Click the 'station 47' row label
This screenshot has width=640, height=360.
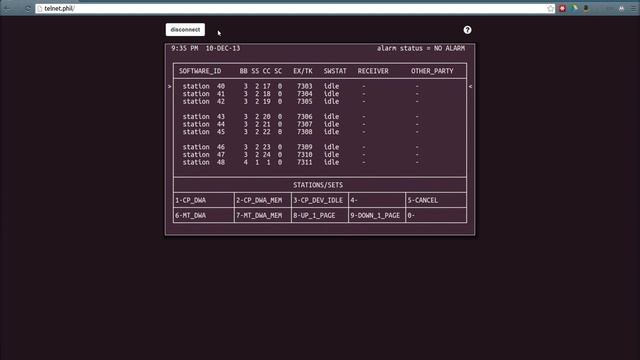(204, 155)
